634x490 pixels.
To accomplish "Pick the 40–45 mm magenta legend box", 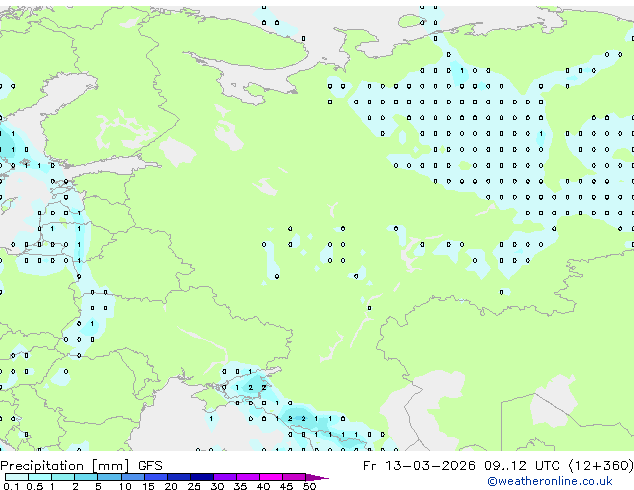I will 271,477.
